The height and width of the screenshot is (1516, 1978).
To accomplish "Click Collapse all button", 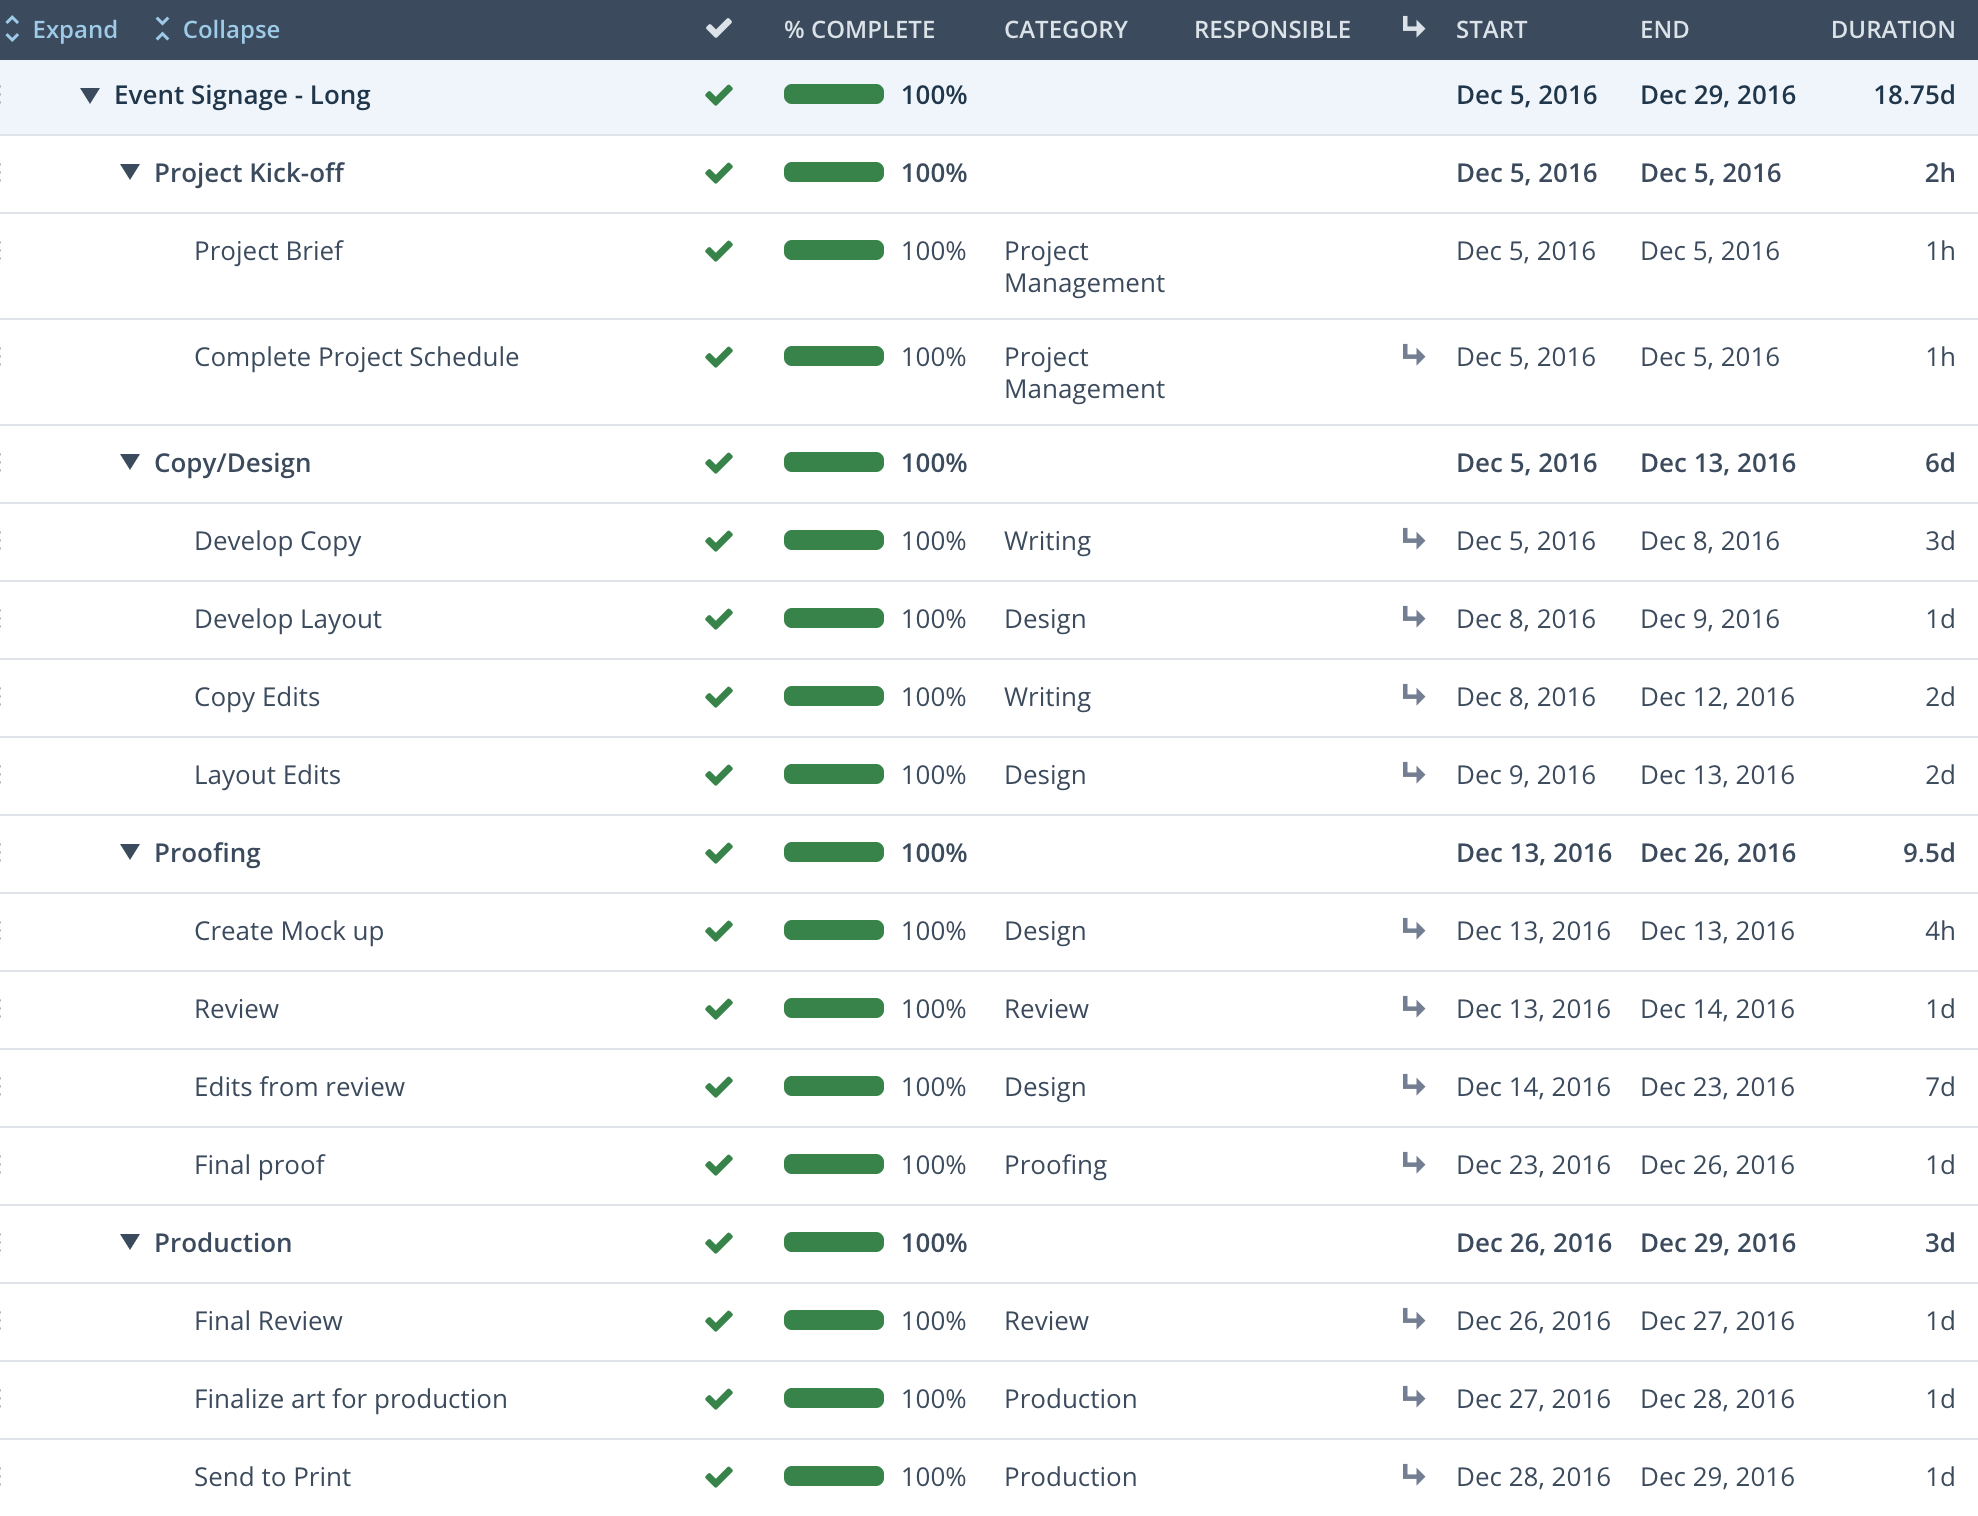I will (218, 30).
